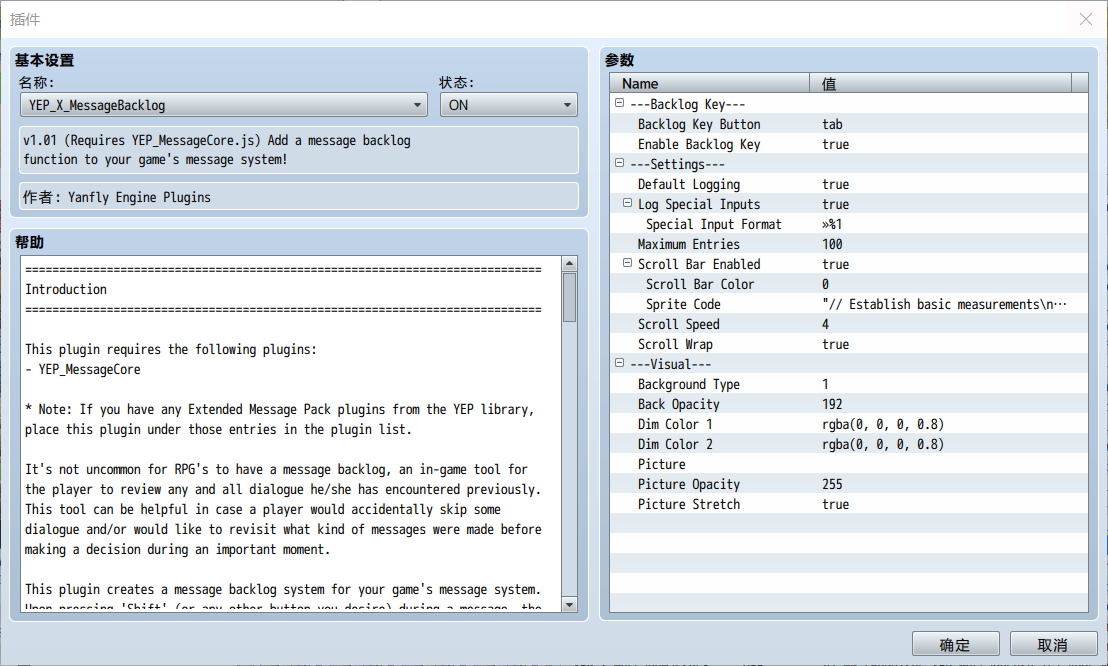This screenshot has height=666, width=1108.
Task: Click the Scroll Speed value 4
Action: pos(825,324)
